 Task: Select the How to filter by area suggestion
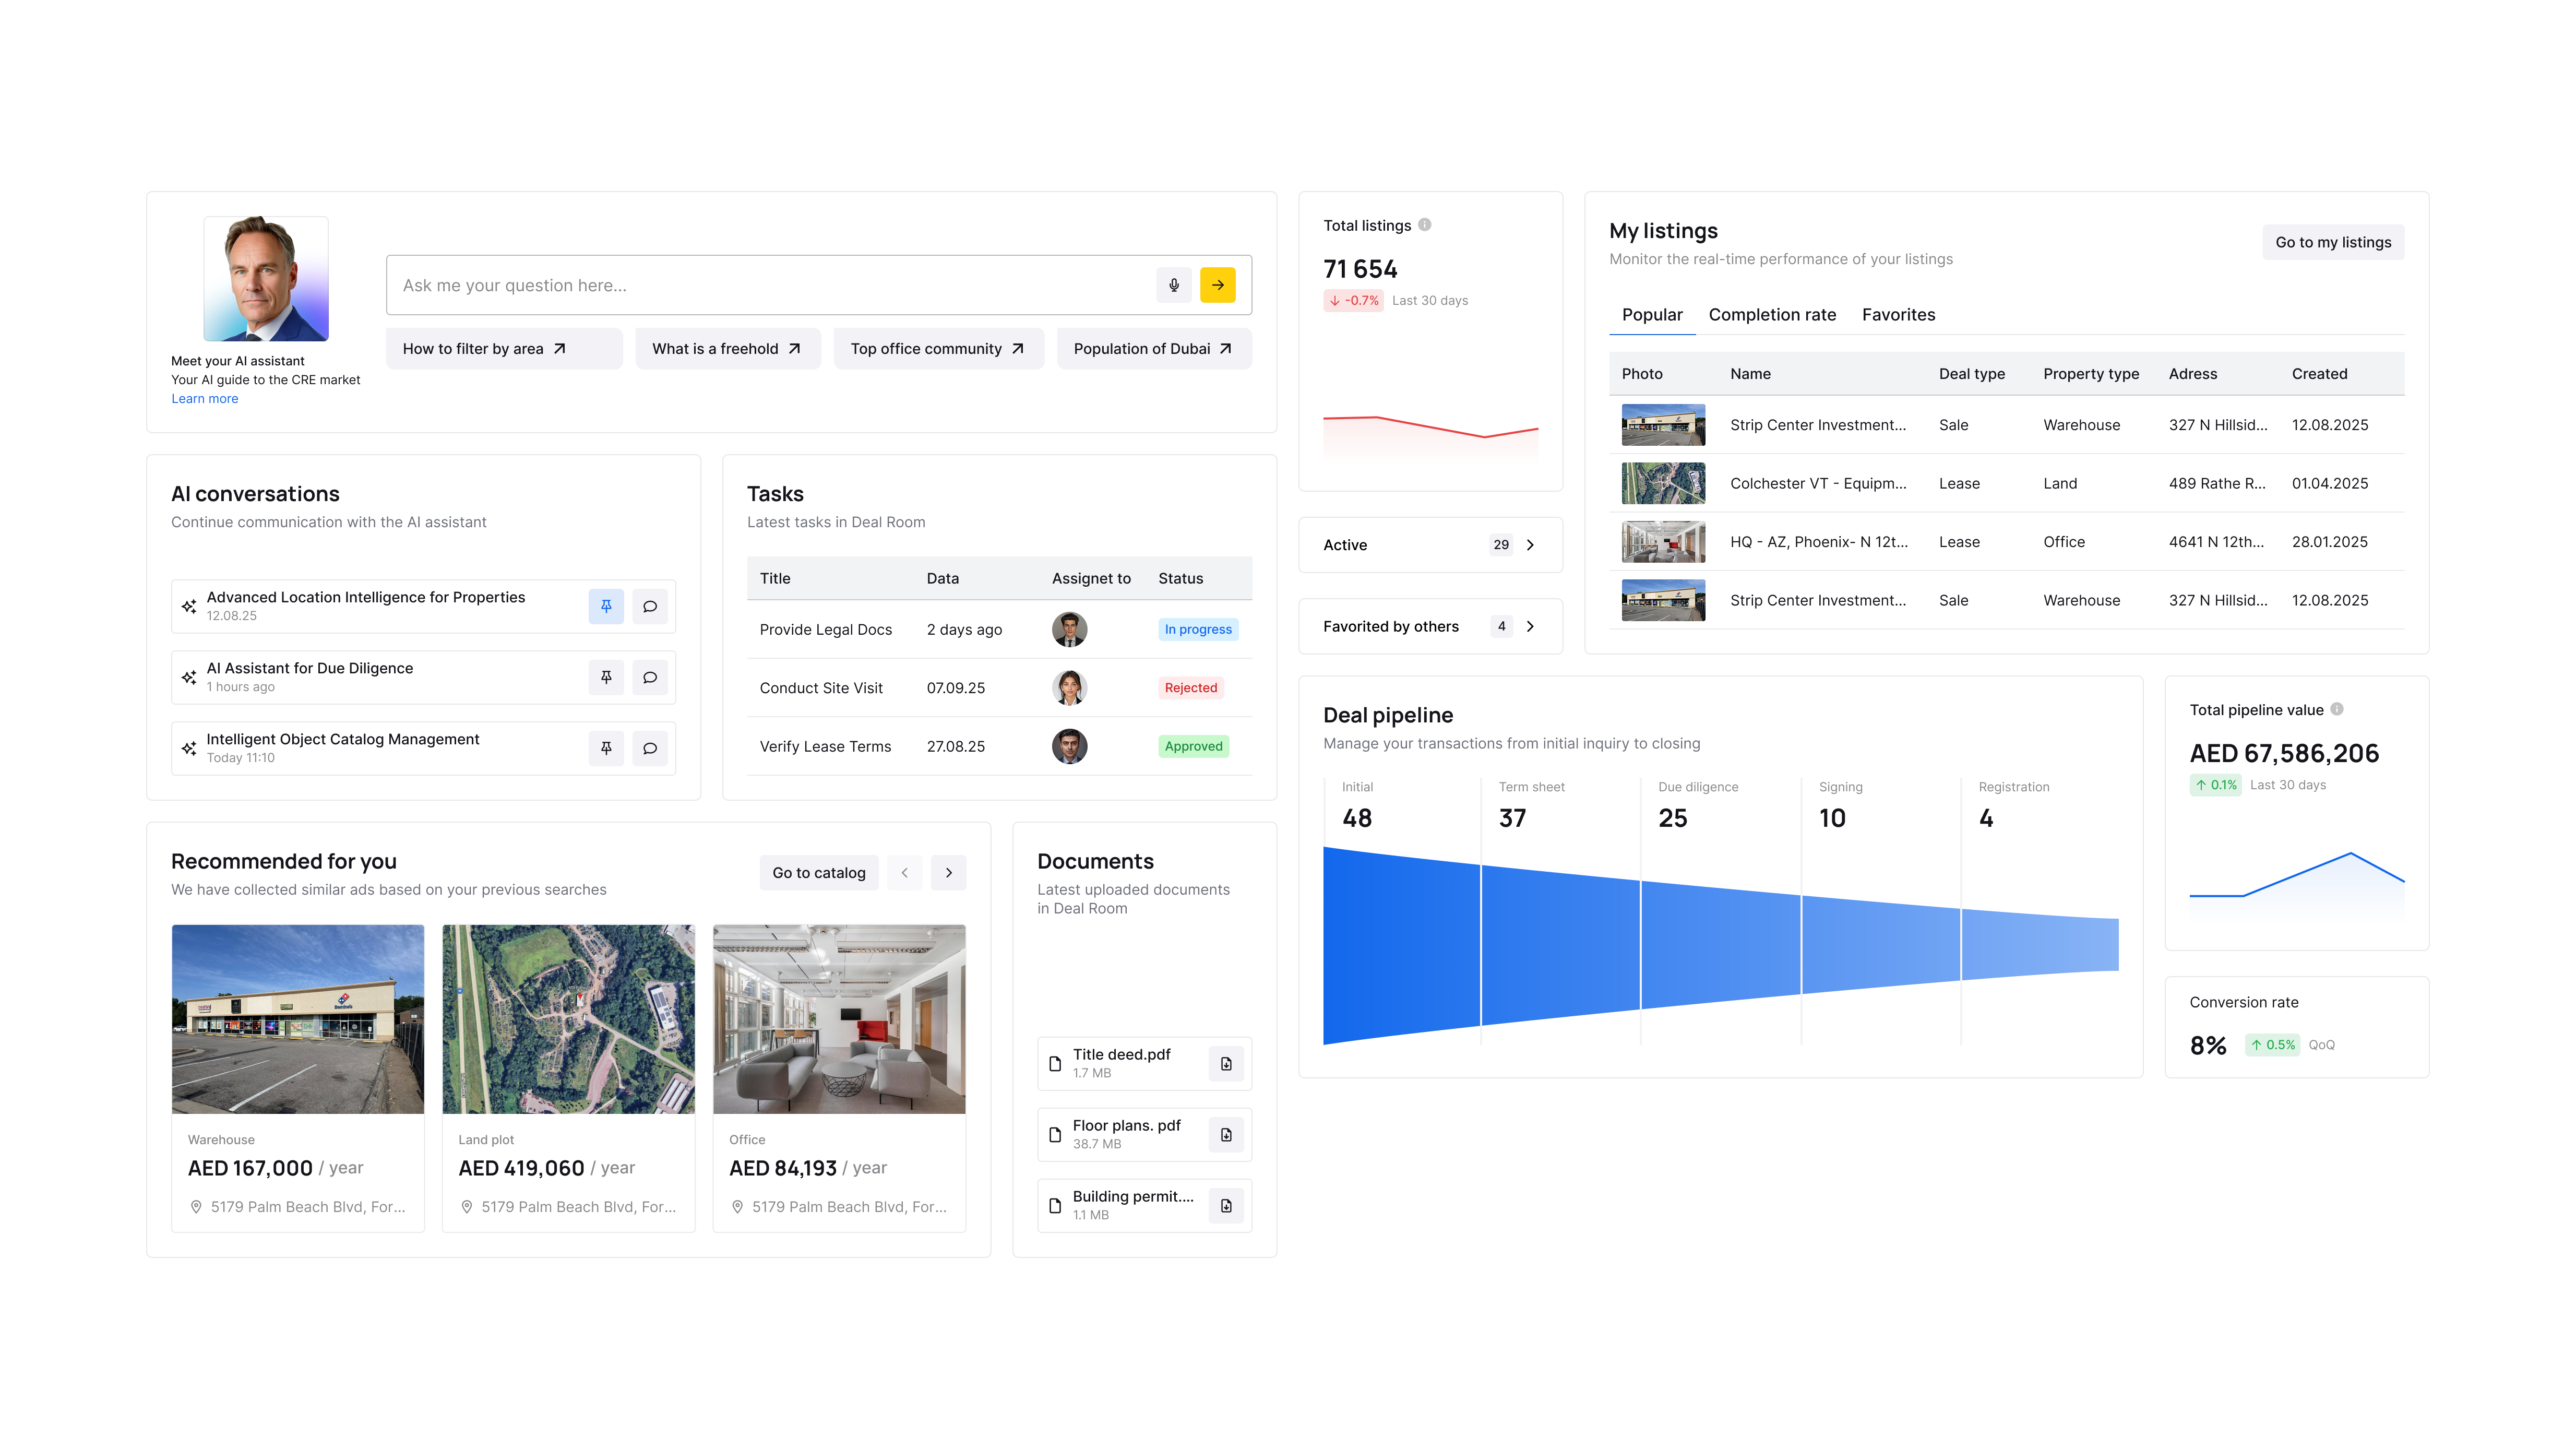tap(504, 349)
